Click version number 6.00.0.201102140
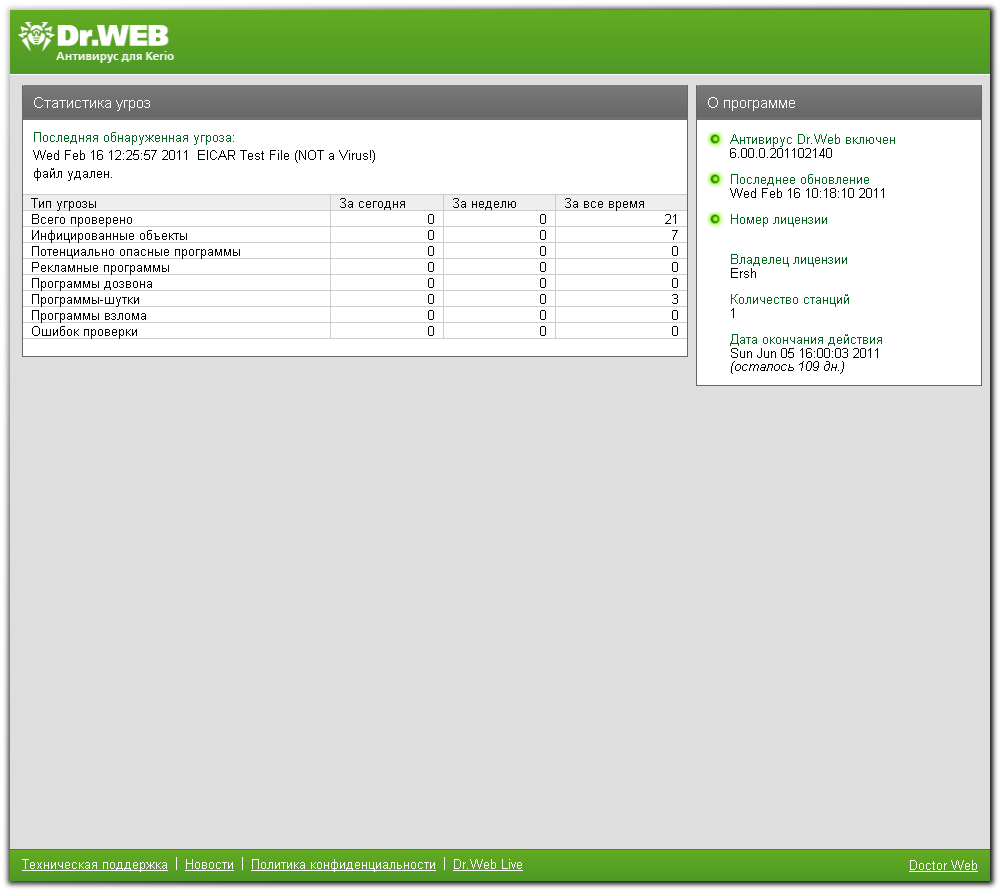 click(781, 153)
